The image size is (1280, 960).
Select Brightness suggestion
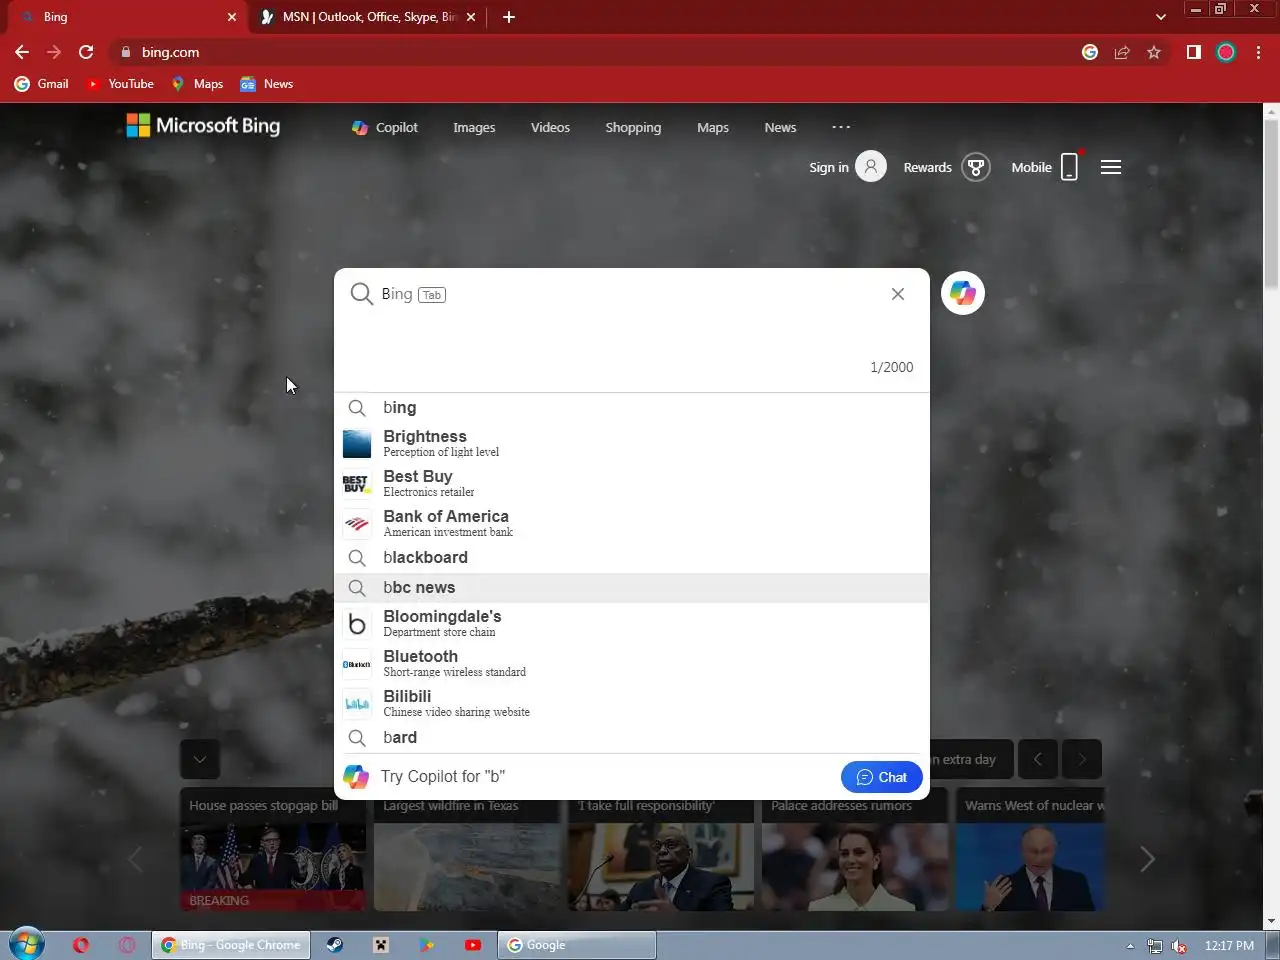tap(632, 443)
